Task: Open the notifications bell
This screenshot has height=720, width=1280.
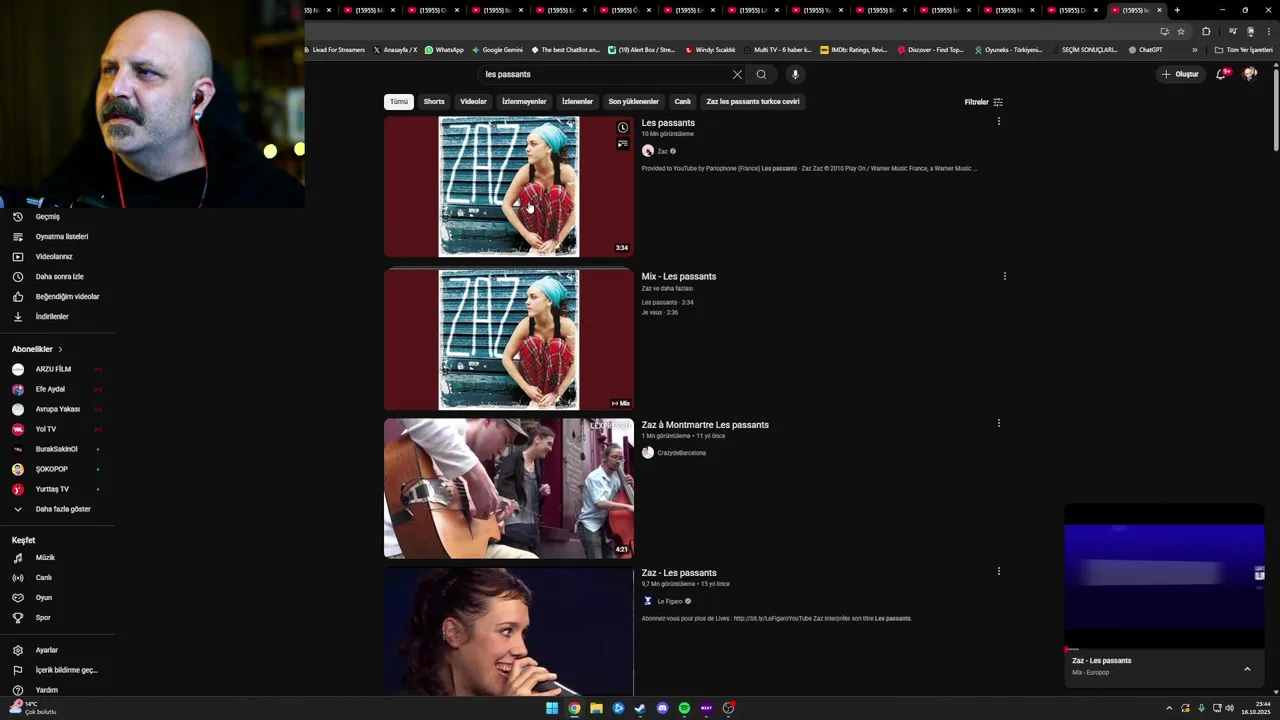Action: point(1222,74)
